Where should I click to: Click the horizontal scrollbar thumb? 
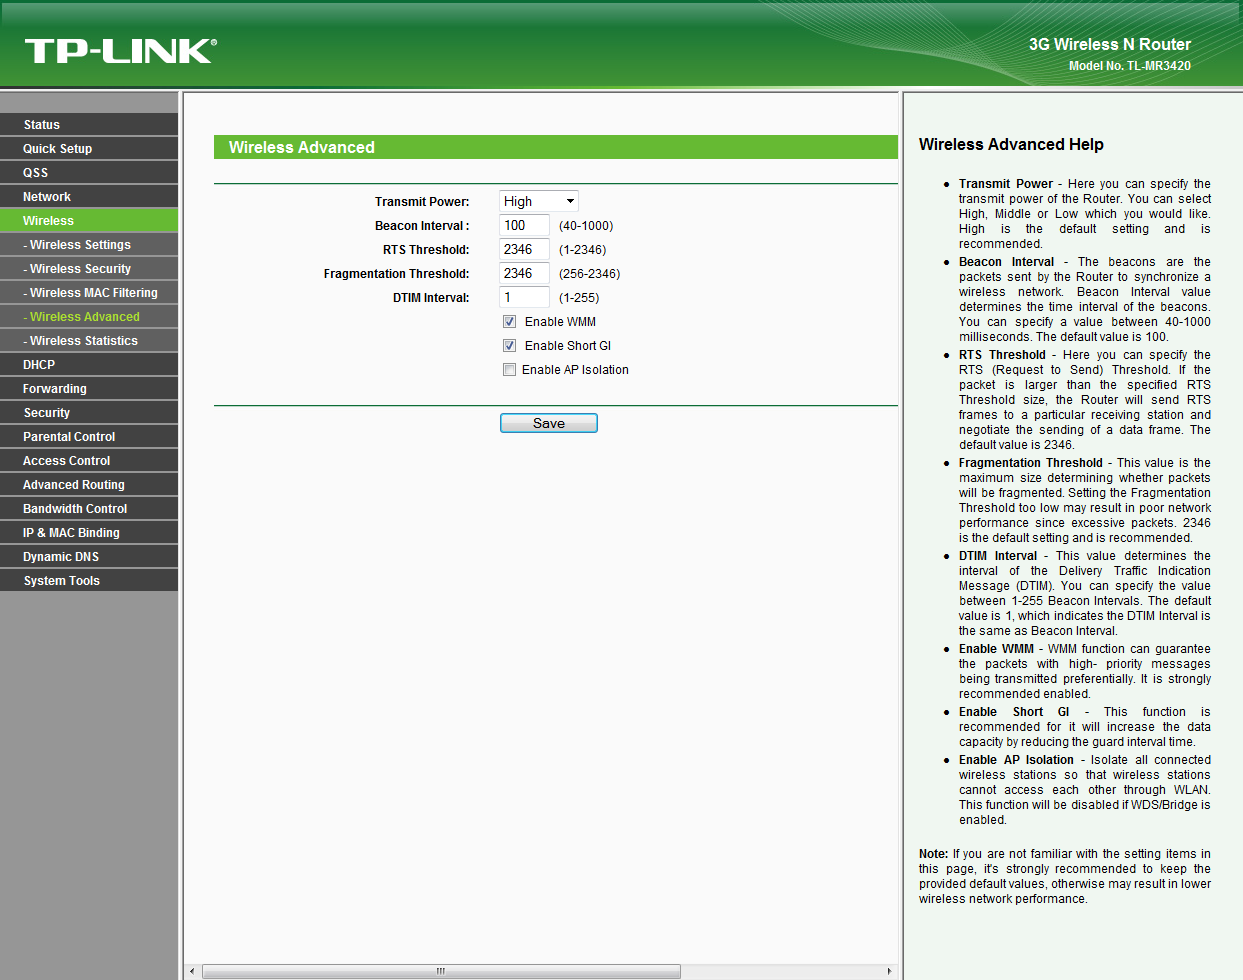441,971
